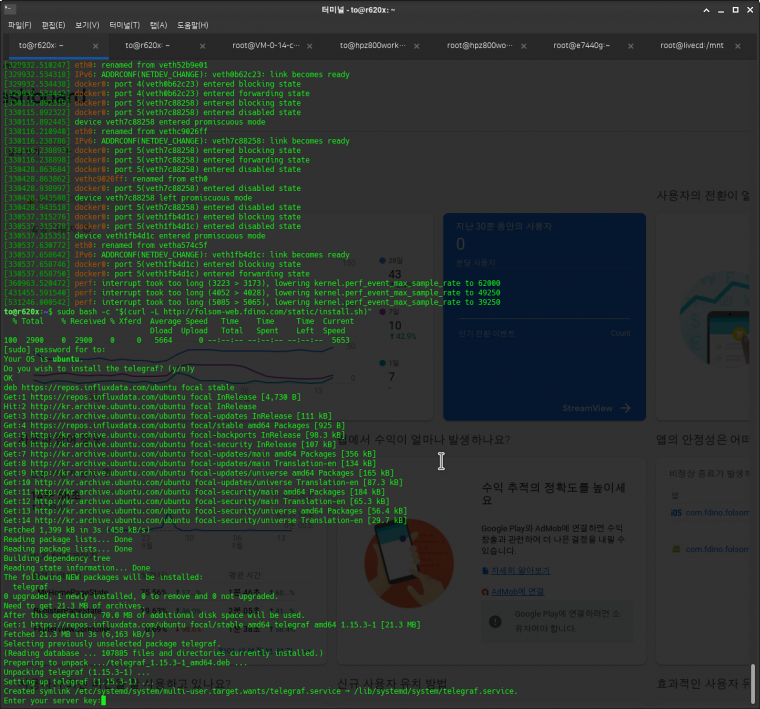Click the 'sample_rate to 39250' perf line
This screenshot has width=760, height=709.
click(252, 302)
